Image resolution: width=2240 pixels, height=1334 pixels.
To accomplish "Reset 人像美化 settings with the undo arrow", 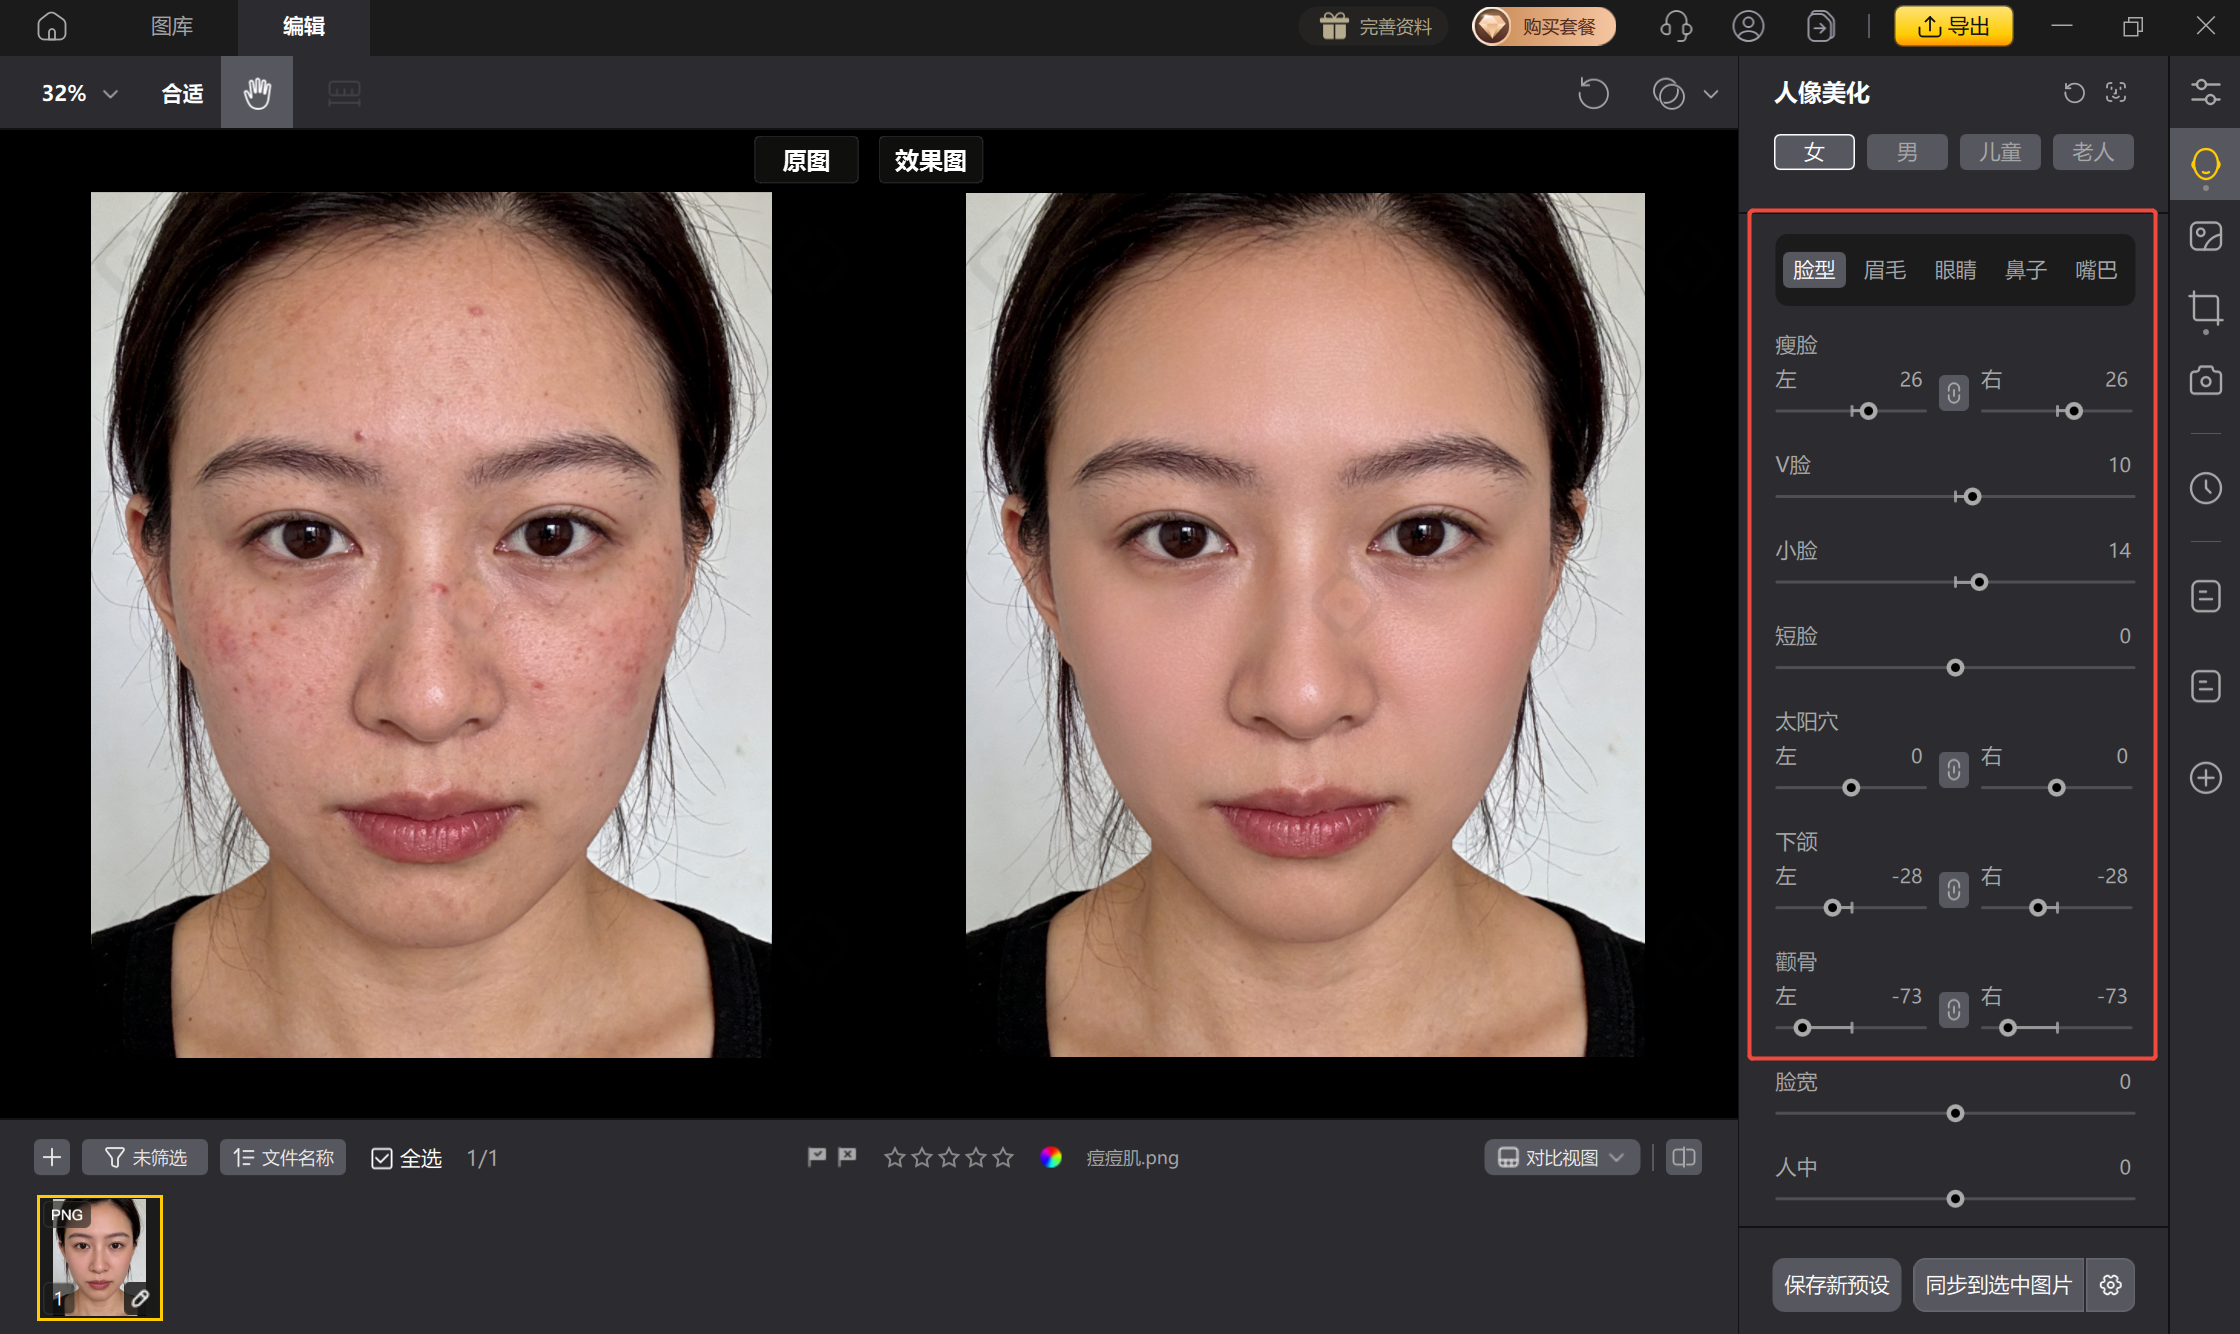I will click(2073, 92).
